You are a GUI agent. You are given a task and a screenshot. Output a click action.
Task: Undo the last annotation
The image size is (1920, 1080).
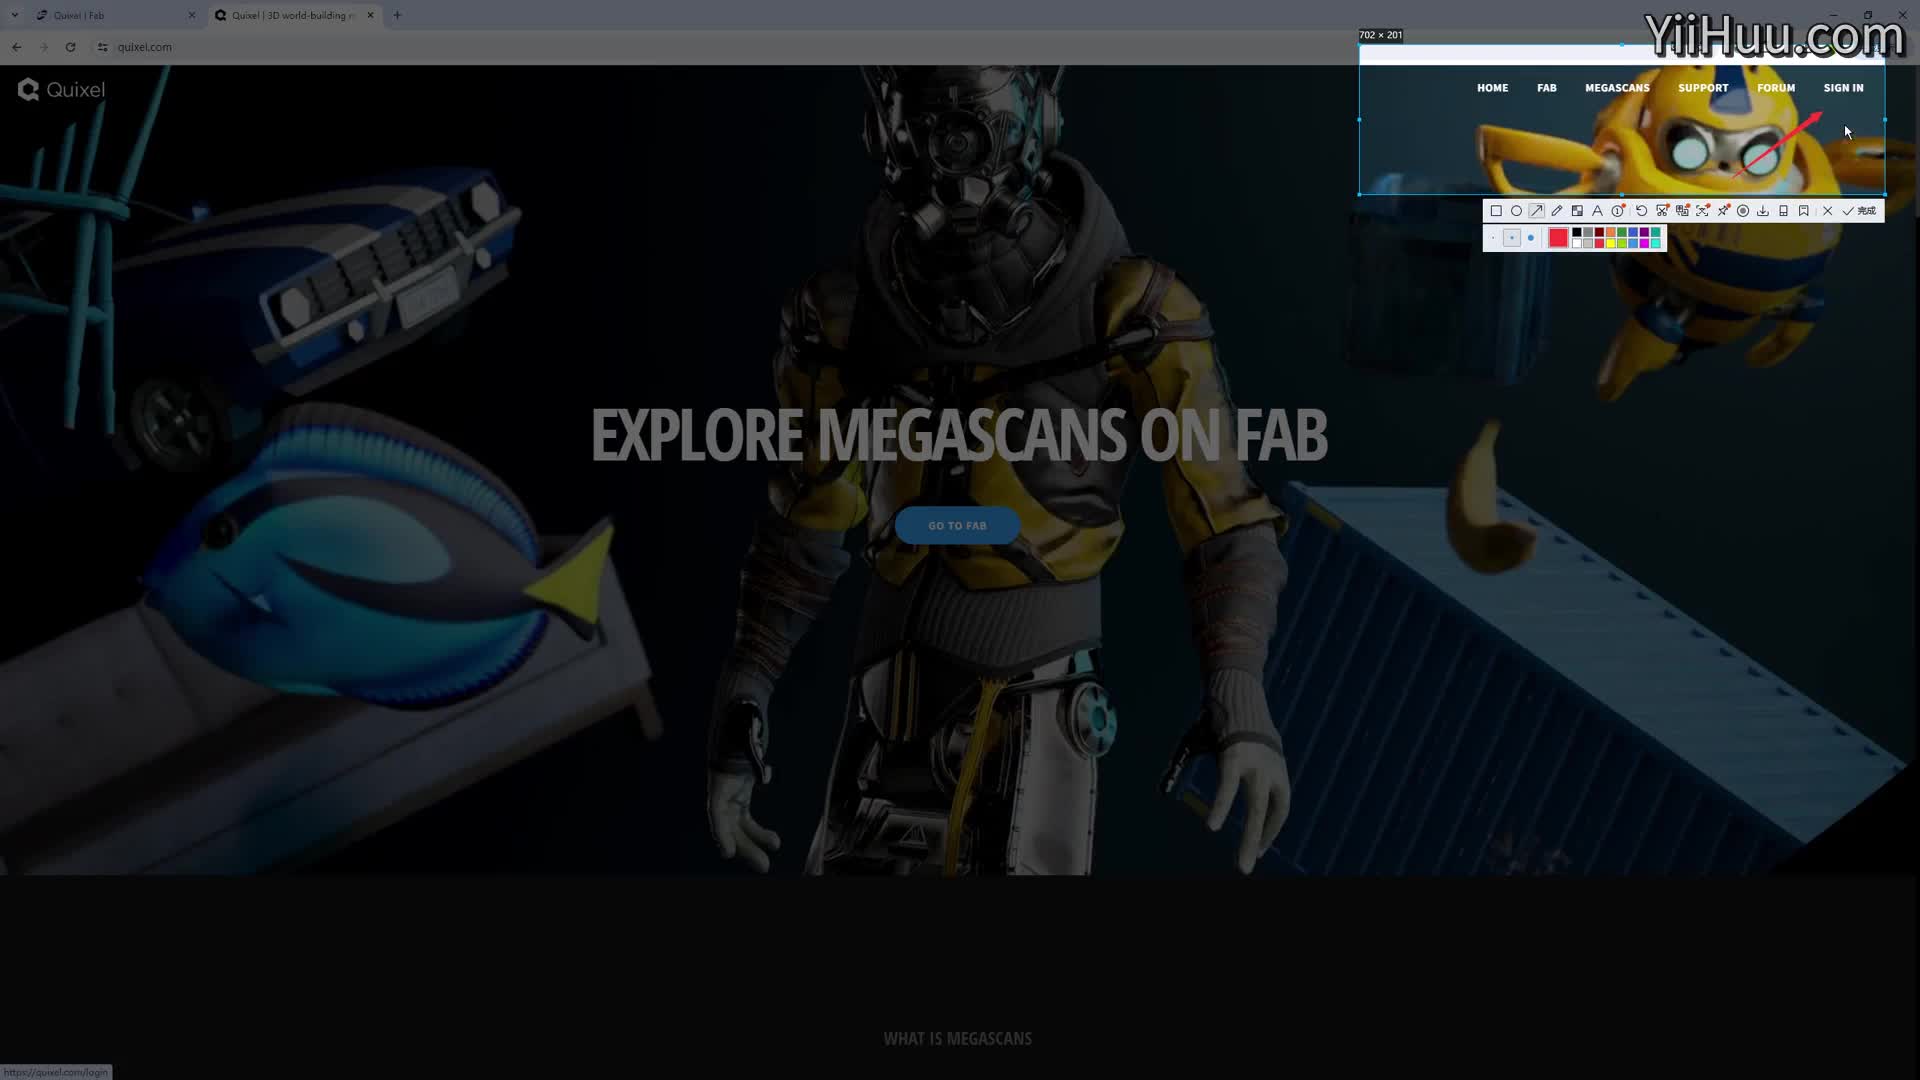coord(1641,211)
